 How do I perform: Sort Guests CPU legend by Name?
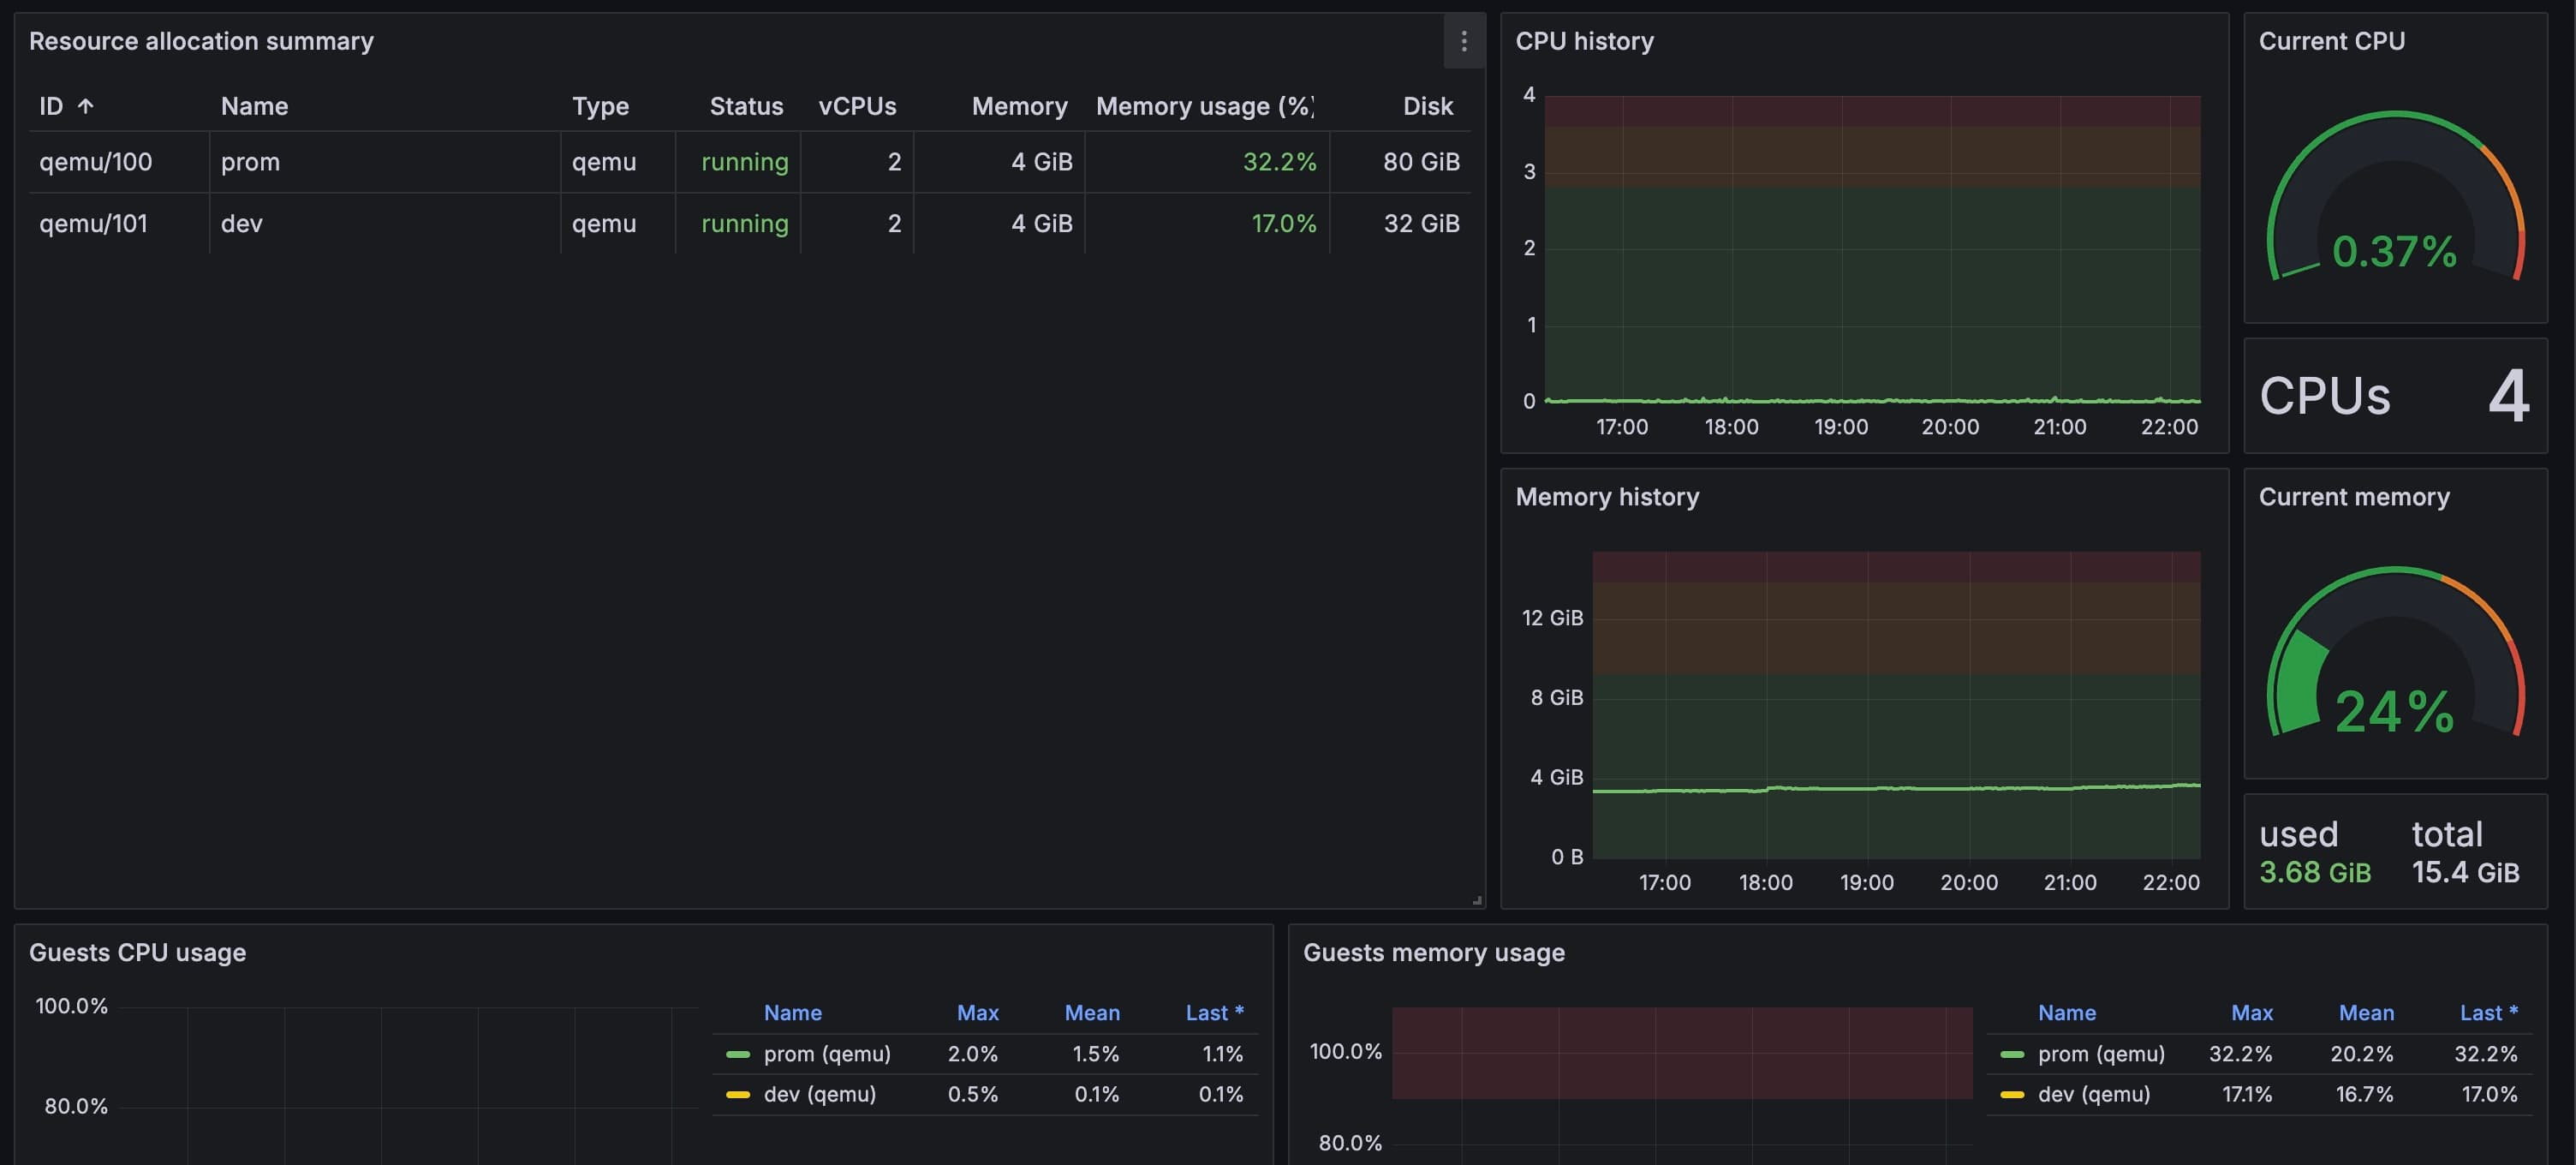coord(792,1013)
